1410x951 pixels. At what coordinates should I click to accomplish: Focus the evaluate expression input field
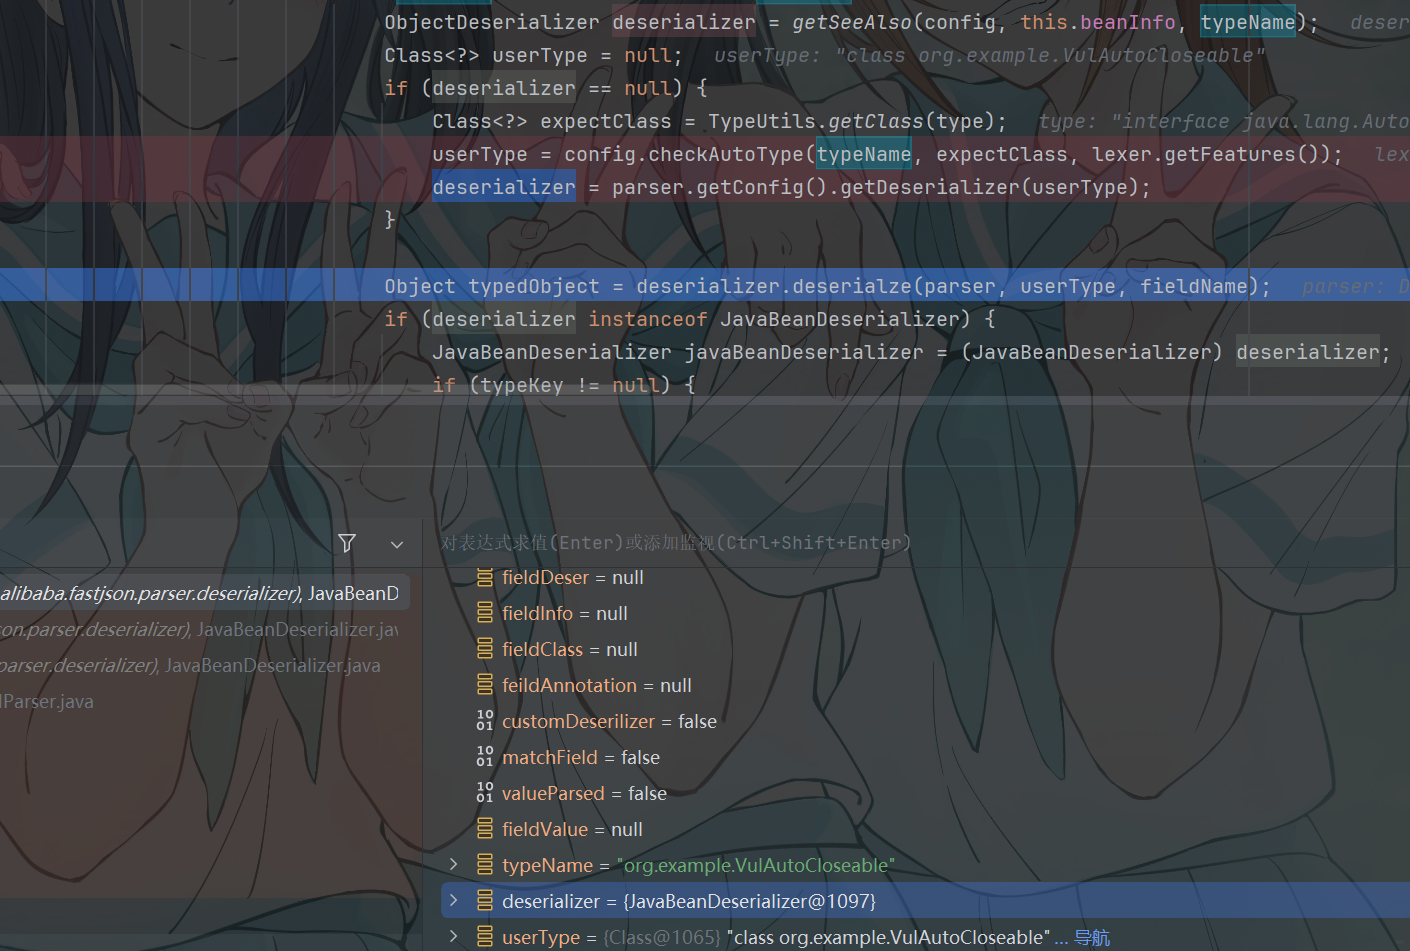pos(915,543)
